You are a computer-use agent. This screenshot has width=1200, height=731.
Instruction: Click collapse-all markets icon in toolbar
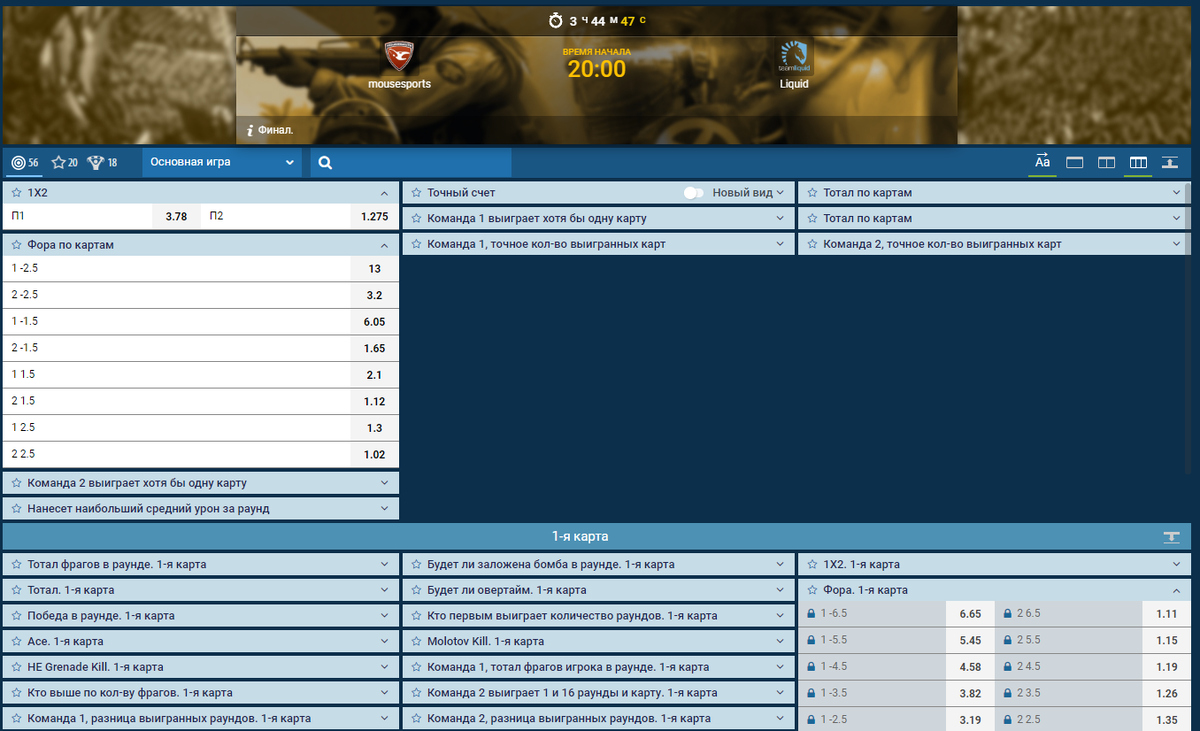[x=1168, y=163]
